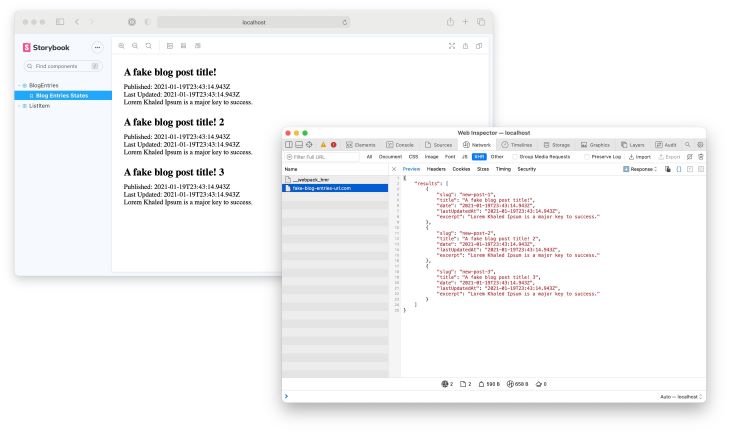Image resolution: width=730 pixels, height=434 pixels.
Task: Click the Import button in Network toolbar
Action: (x=639, y=156)
